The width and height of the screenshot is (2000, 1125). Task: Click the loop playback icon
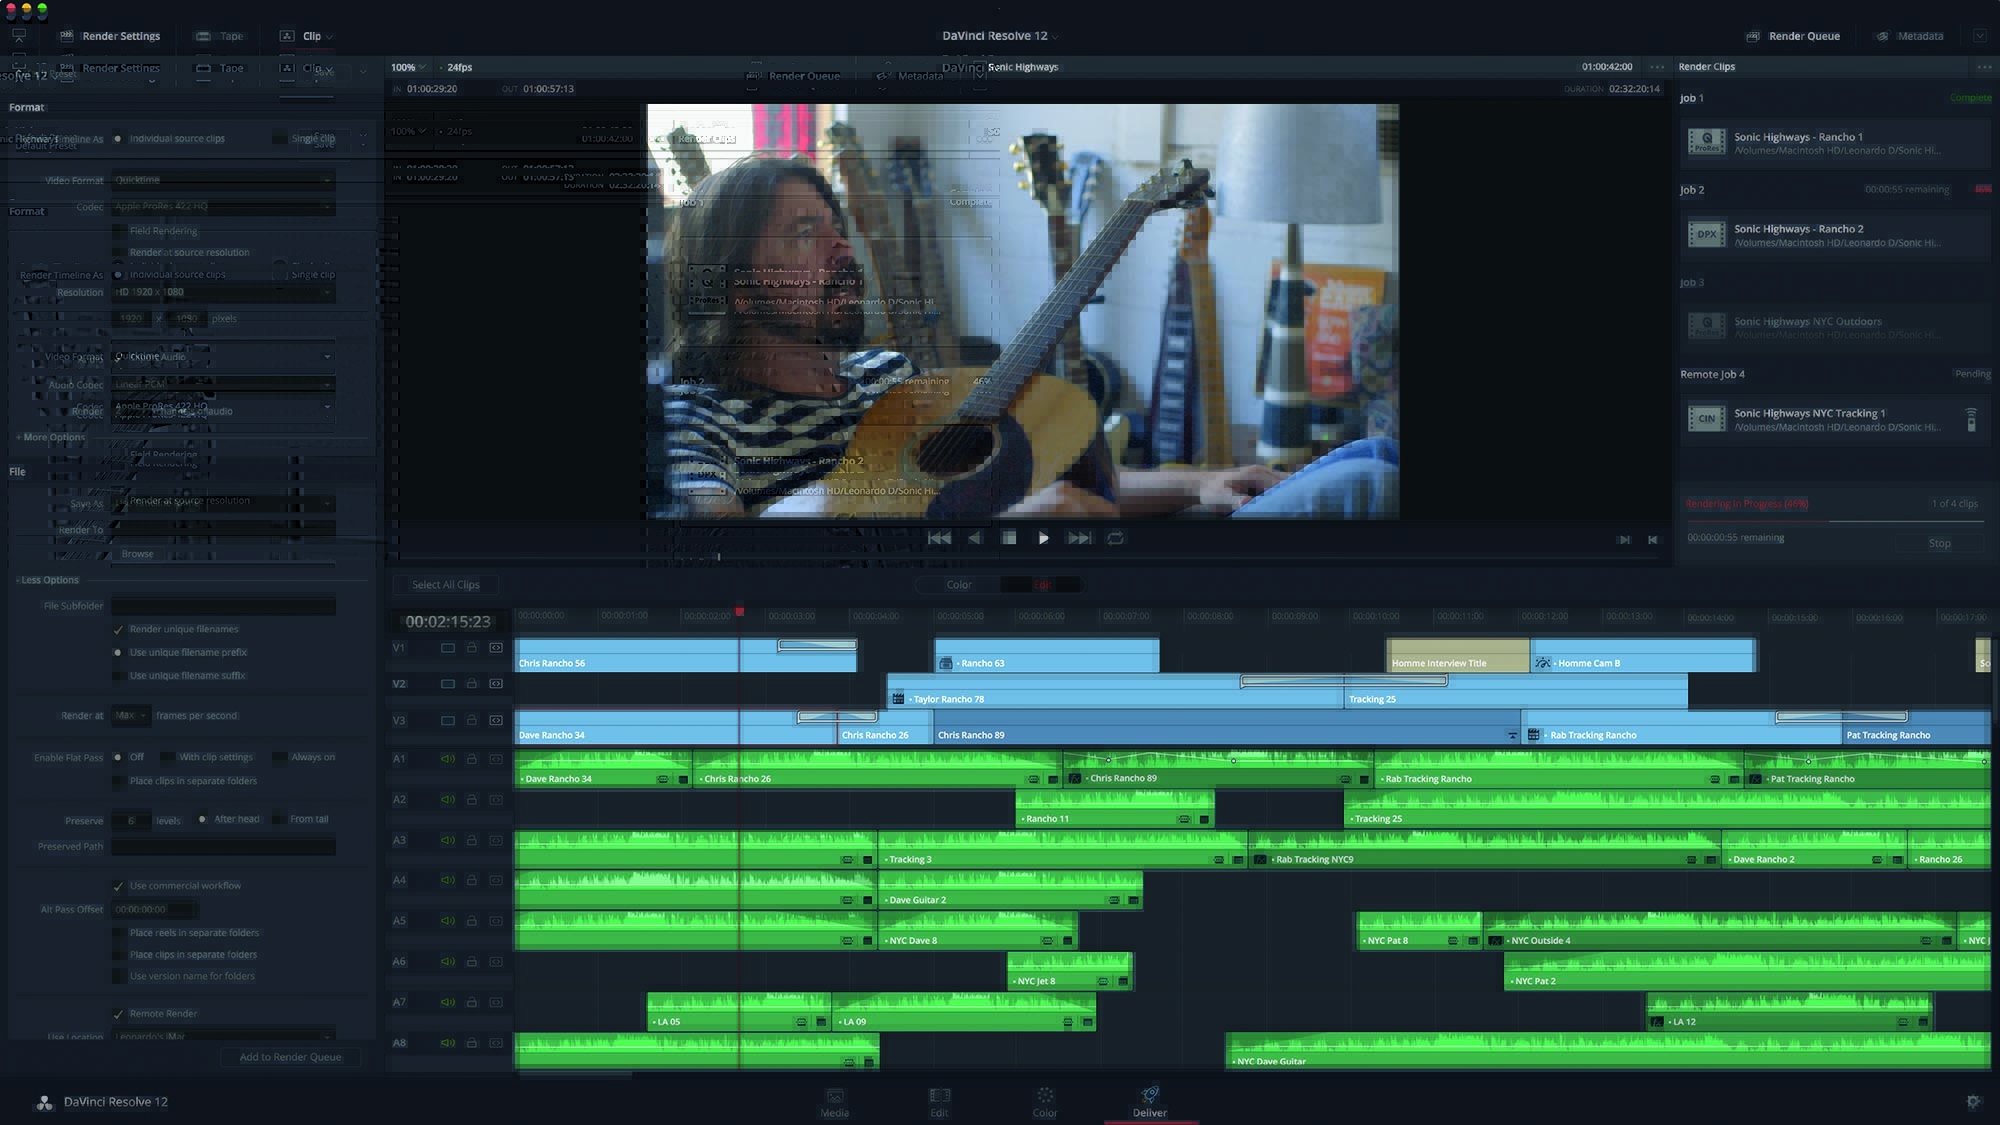click(x=1117, y=537)
